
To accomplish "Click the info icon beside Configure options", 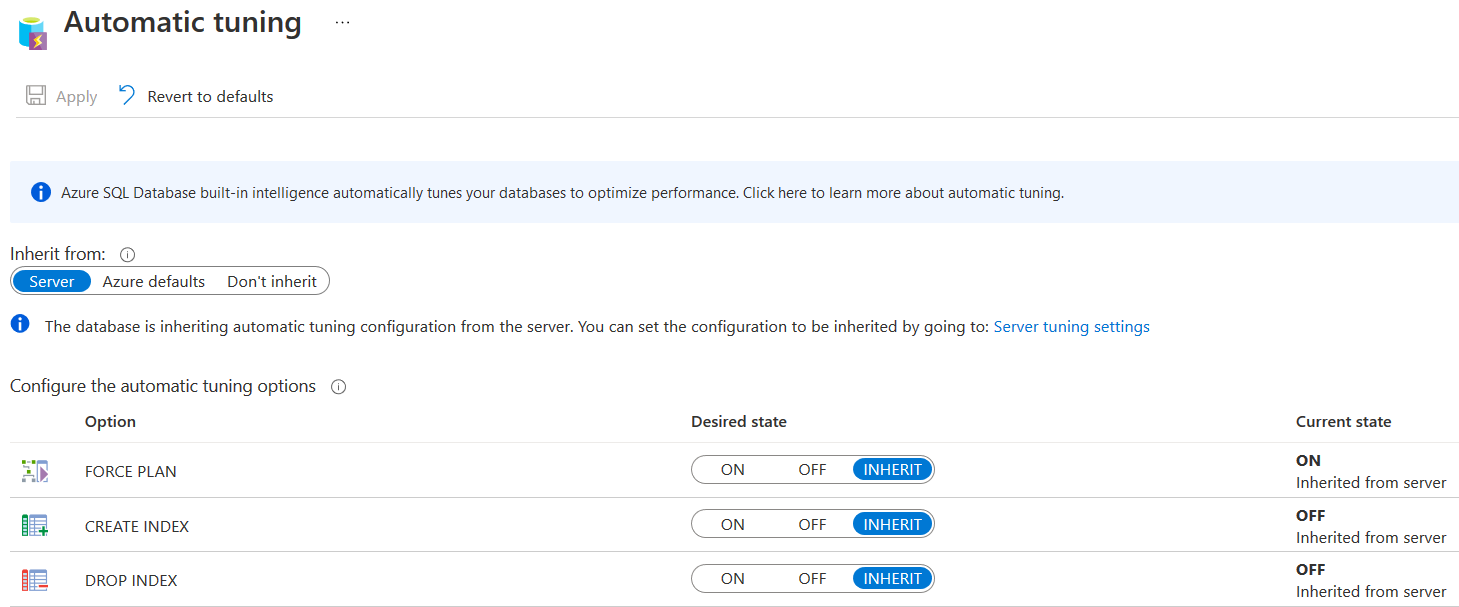I will coord(338,387).
